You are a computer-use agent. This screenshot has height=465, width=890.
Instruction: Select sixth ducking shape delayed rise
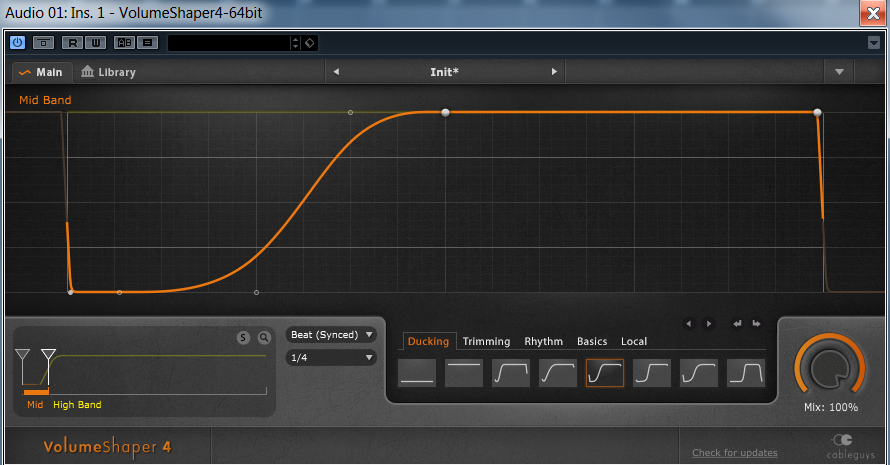(652, 373)
